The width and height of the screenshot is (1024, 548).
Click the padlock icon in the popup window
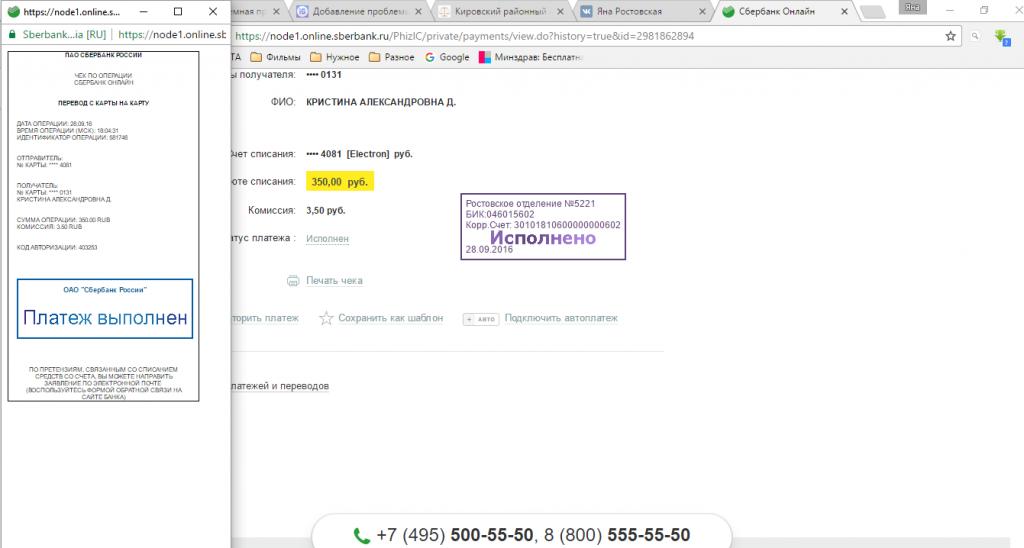point(12,35)
